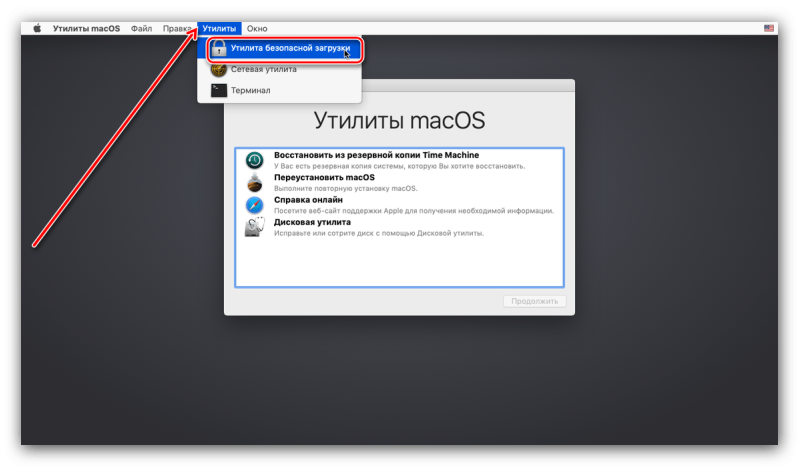The image size is (800, 467).
Task: Choose Утилита безопасной загрузки menu entry
Action: click(280, 48)
